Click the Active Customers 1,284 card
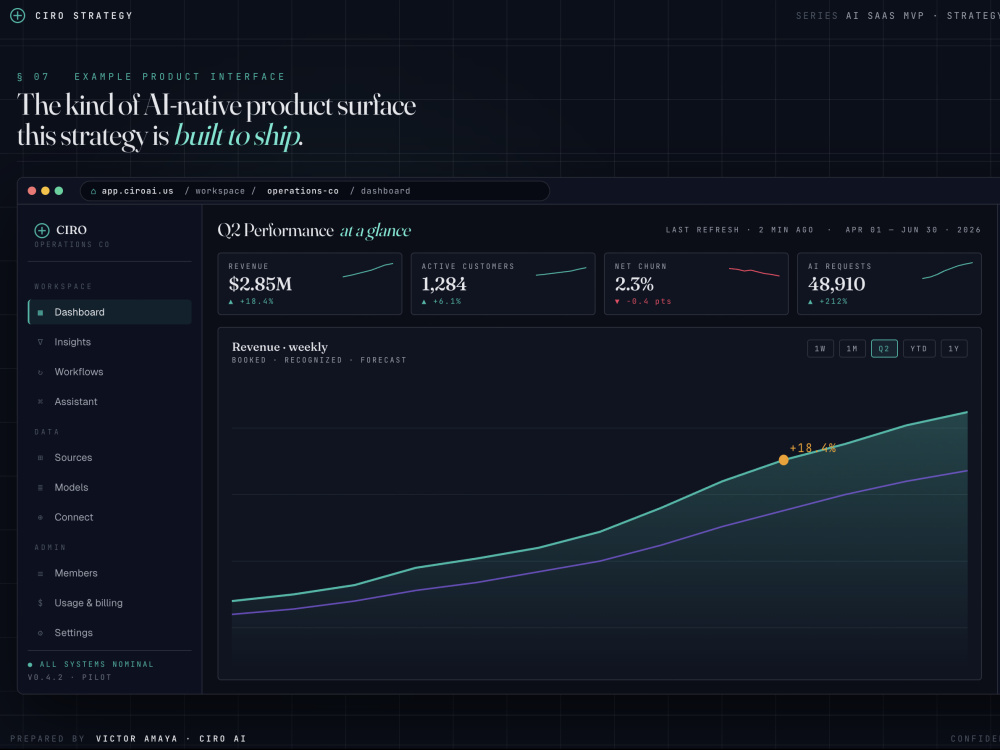The width and height of the screenshot is (1000, 750). coord(503,284)
